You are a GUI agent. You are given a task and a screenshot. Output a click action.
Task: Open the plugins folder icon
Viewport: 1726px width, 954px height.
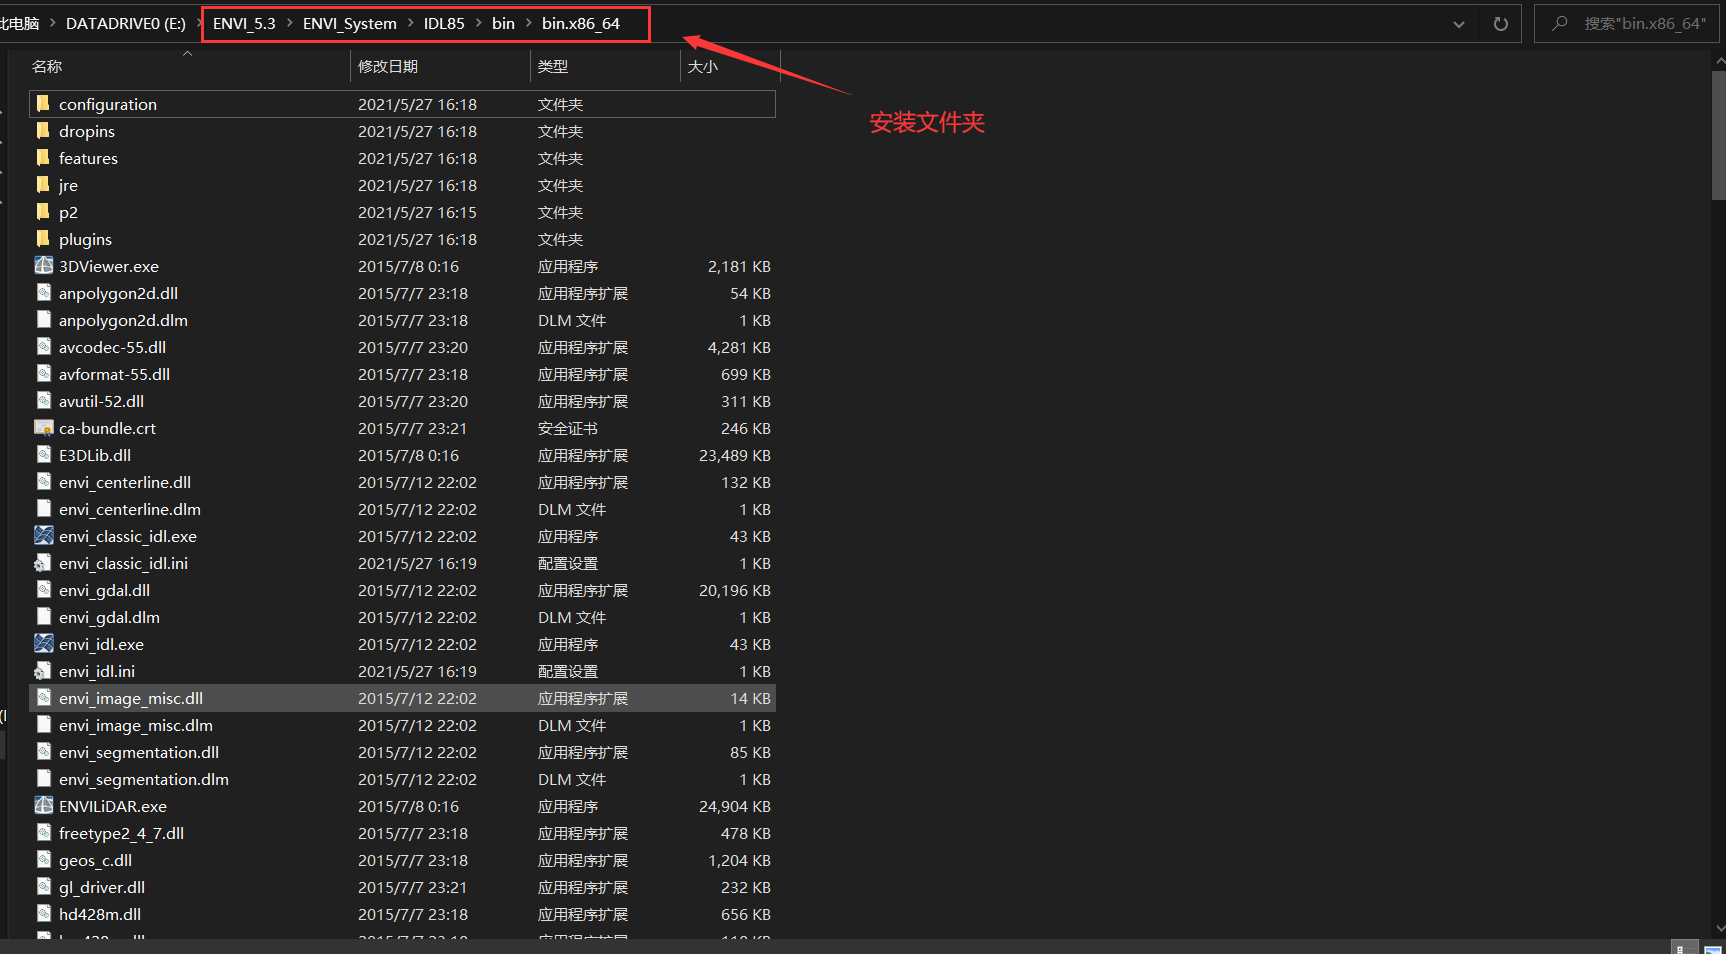click(42, 239)
